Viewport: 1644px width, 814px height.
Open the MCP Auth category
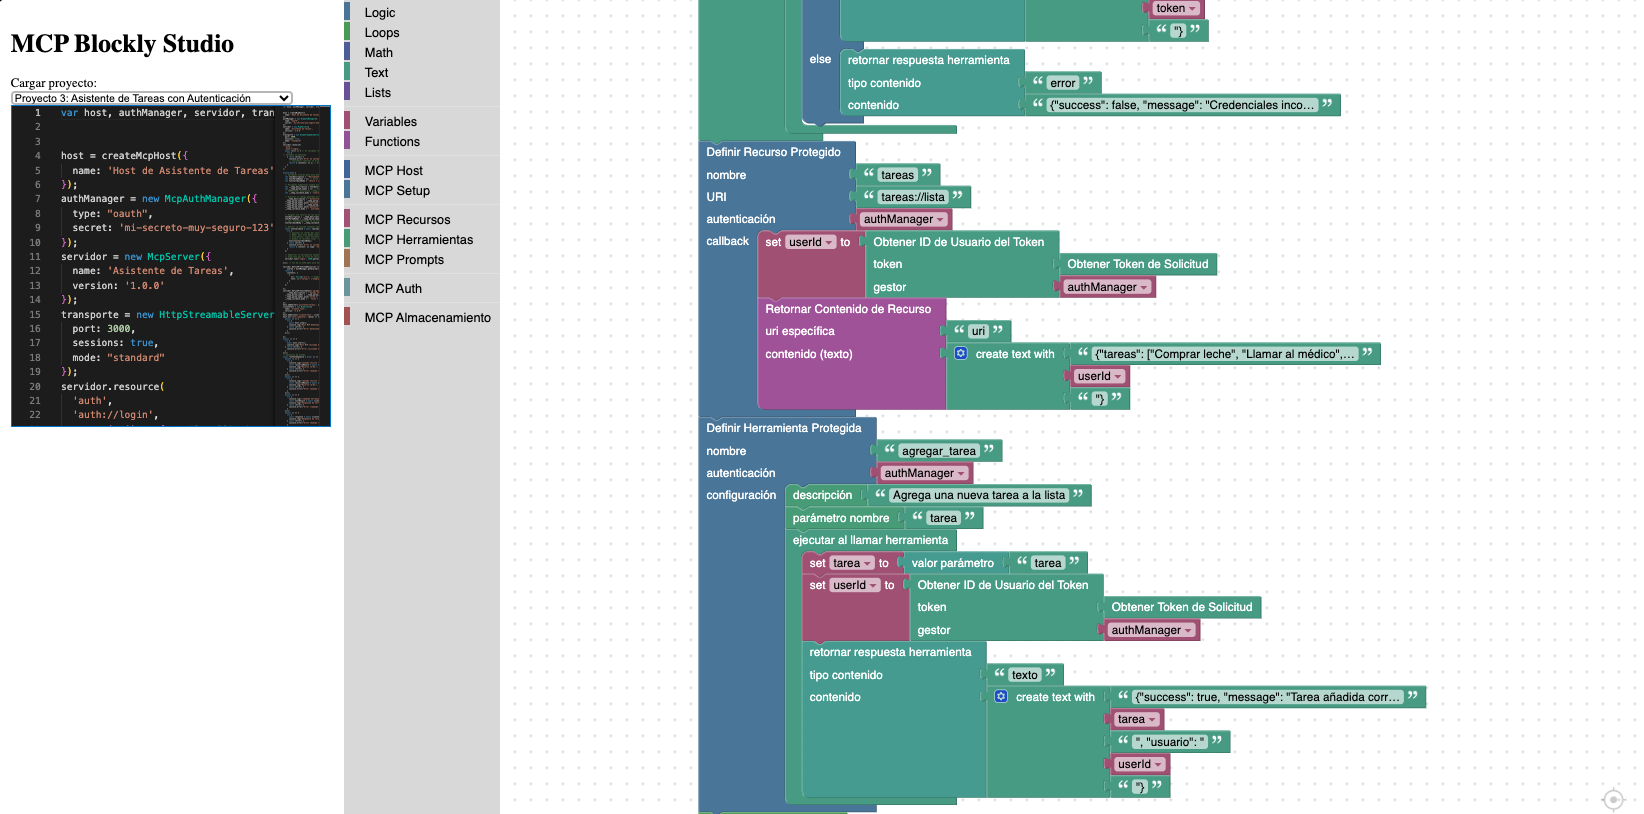422,288
